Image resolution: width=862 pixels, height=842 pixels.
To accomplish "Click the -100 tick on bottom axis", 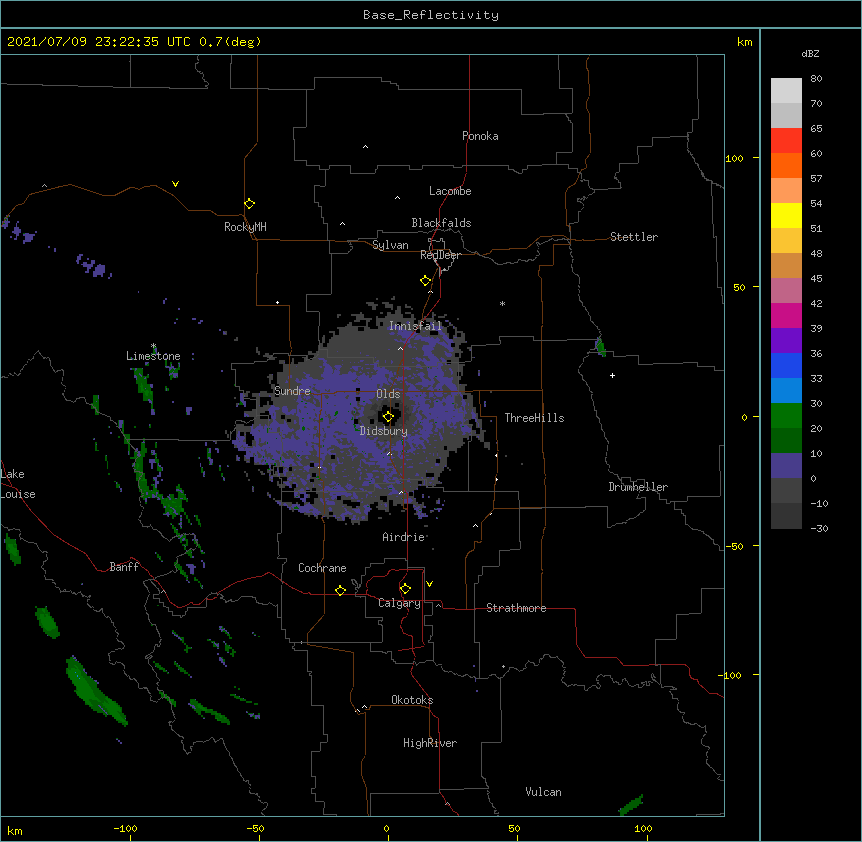I will (125, 828).
